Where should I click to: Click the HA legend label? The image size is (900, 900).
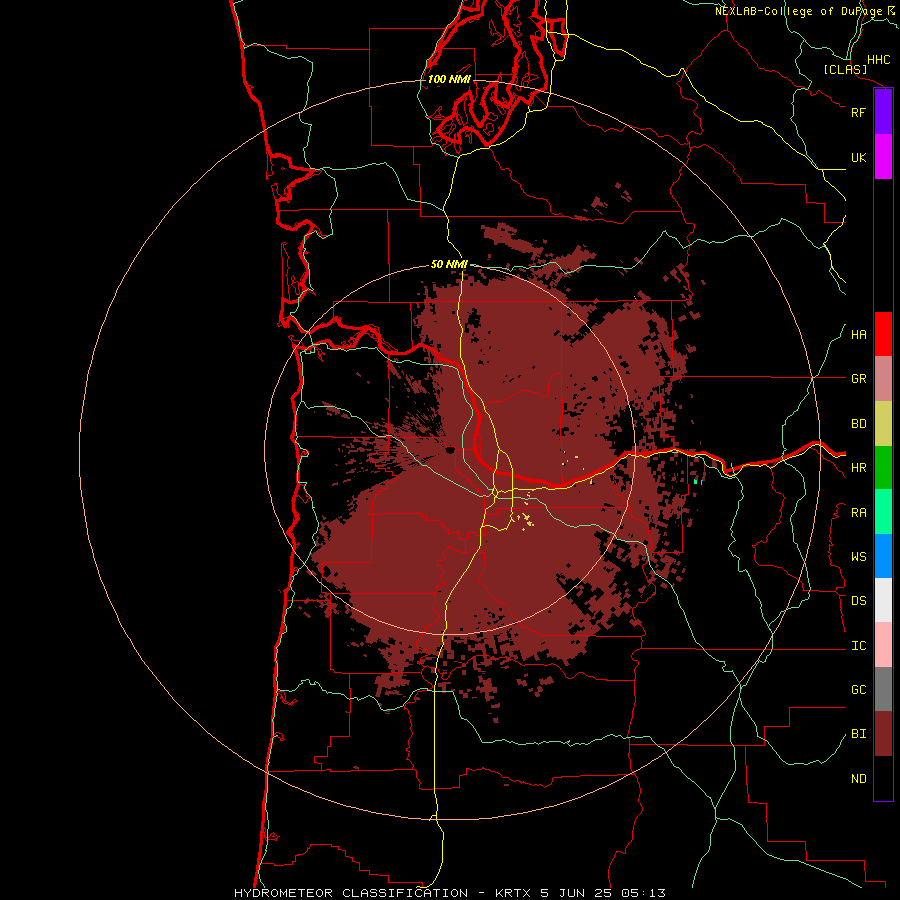[858, 335]
